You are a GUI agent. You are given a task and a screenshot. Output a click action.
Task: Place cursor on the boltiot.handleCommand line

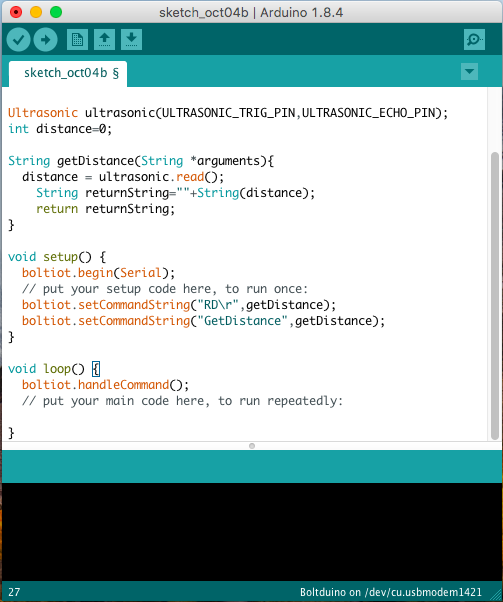point(106,385)
